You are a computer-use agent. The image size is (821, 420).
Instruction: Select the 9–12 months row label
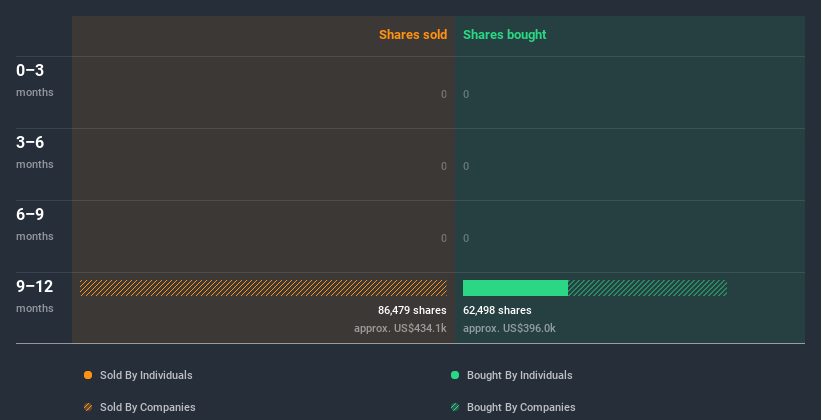tap(35, 296)
